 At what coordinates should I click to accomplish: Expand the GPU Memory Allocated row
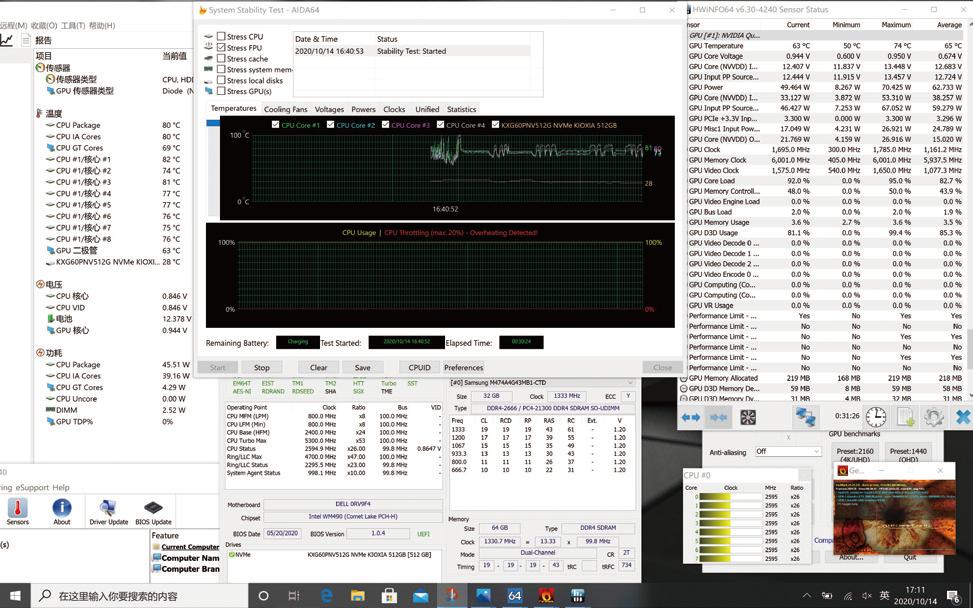pos(684,379)
